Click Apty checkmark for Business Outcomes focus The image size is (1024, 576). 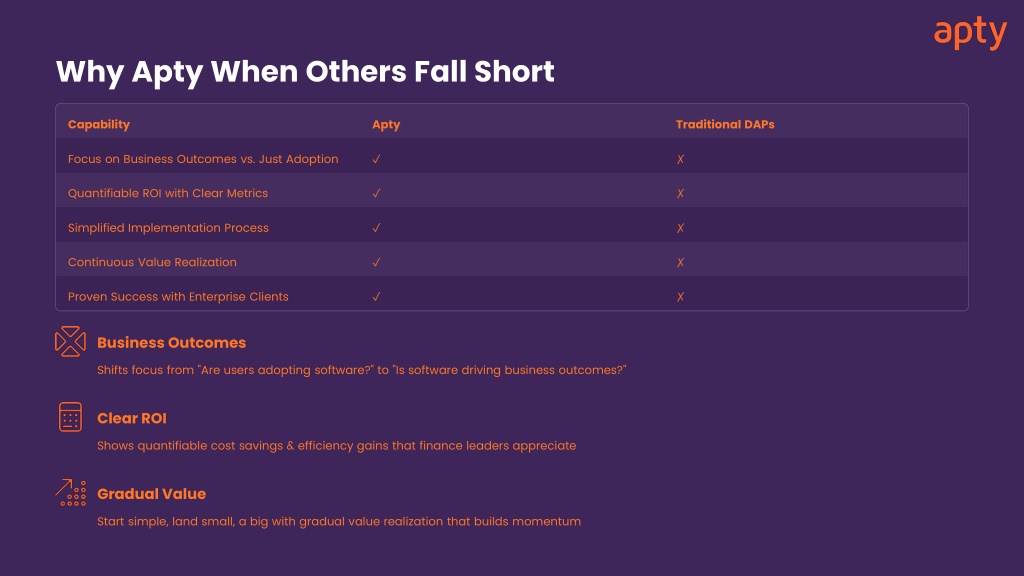[x=376, y=159]
